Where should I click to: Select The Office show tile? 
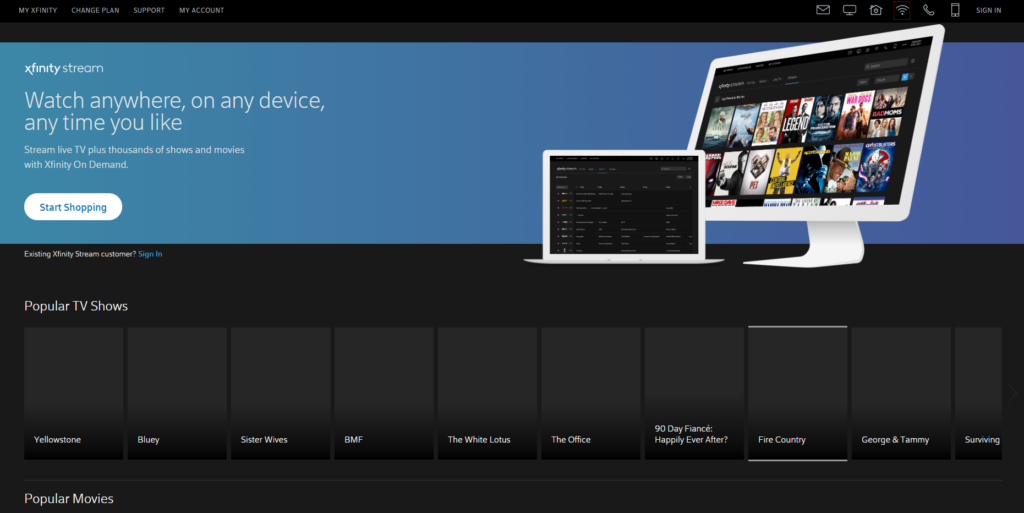point(591,394)
